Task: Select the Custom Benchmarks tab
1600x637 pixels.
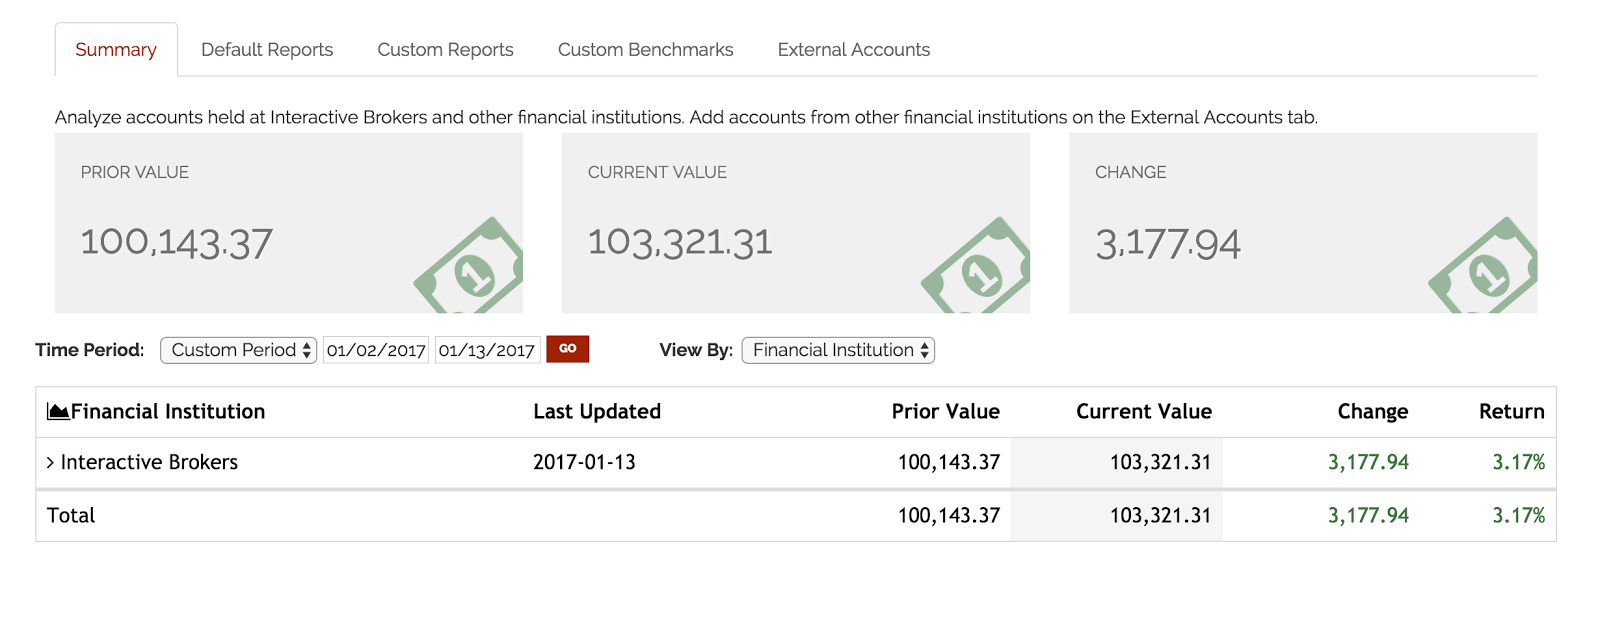Action: [645, 50]
